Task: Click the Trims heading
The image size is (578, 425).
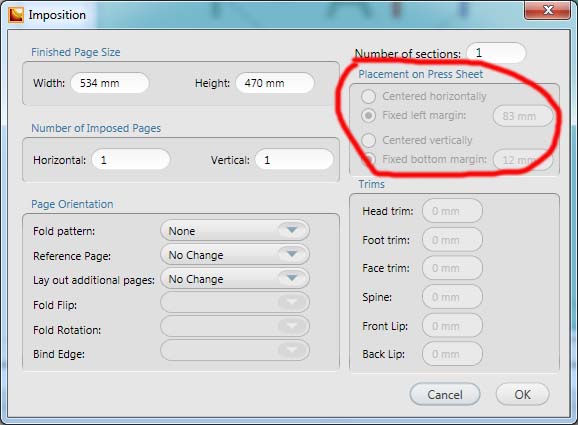Action: click(x=372, y=184)
